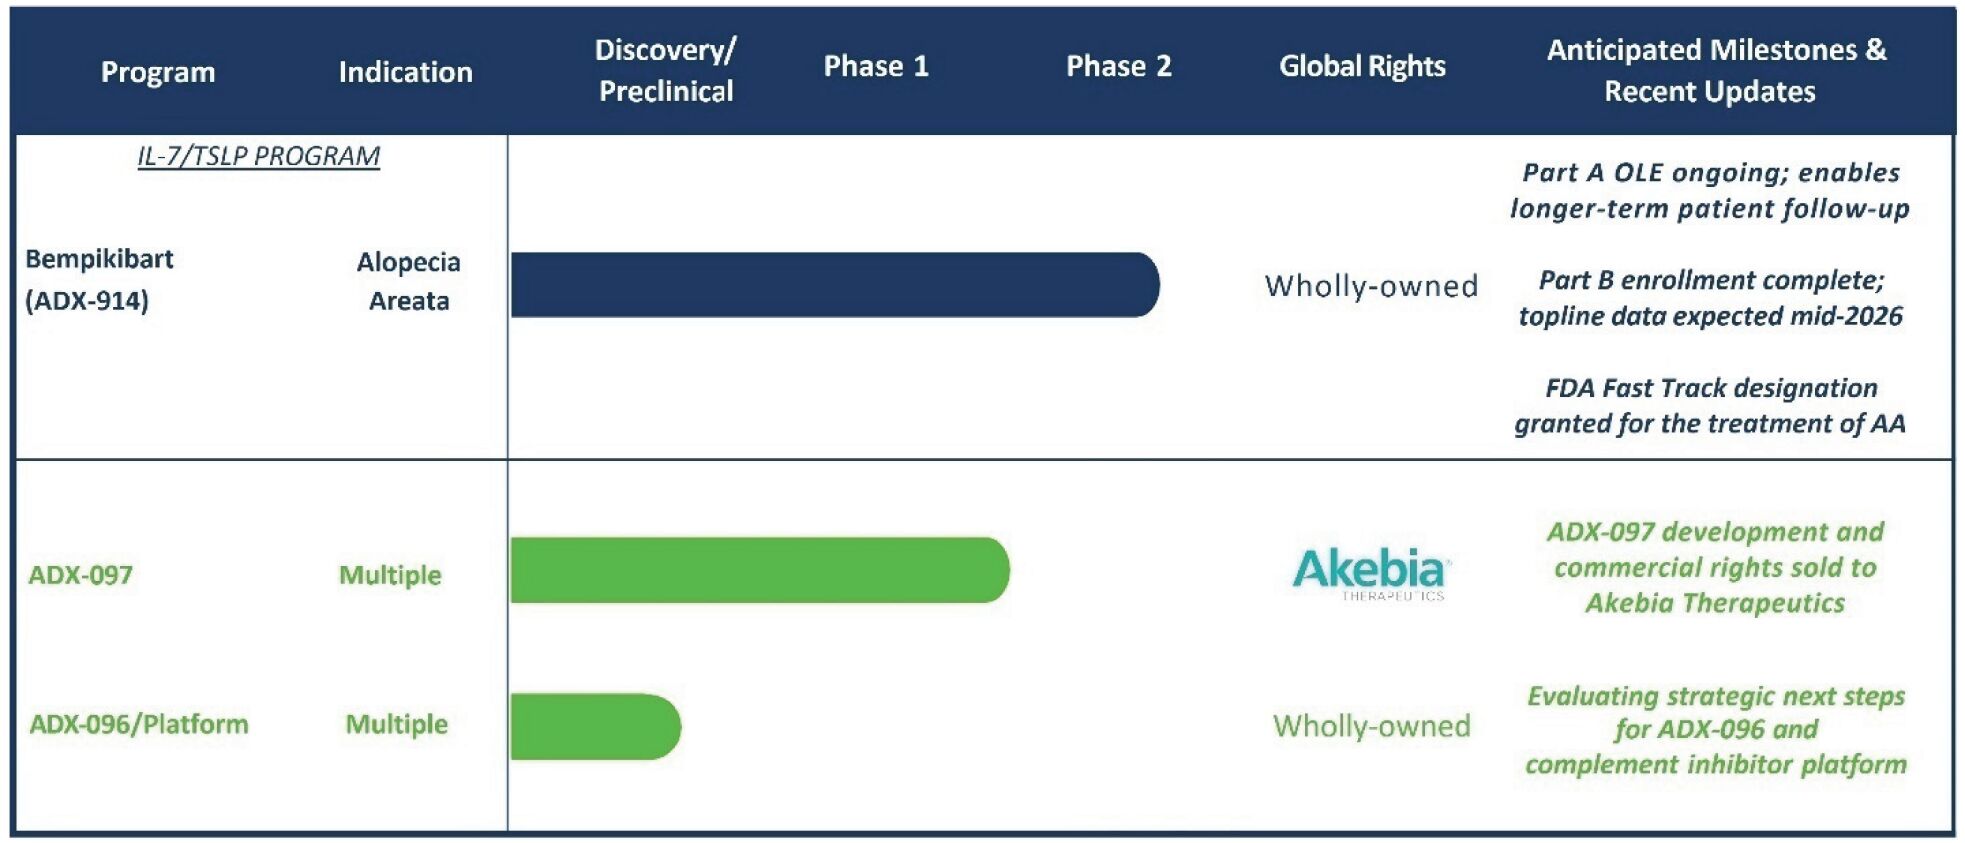Select the Bempikibart (ADX-914) program name
The height and width of the screenshot is (843, 1965).
pos(99,280)
